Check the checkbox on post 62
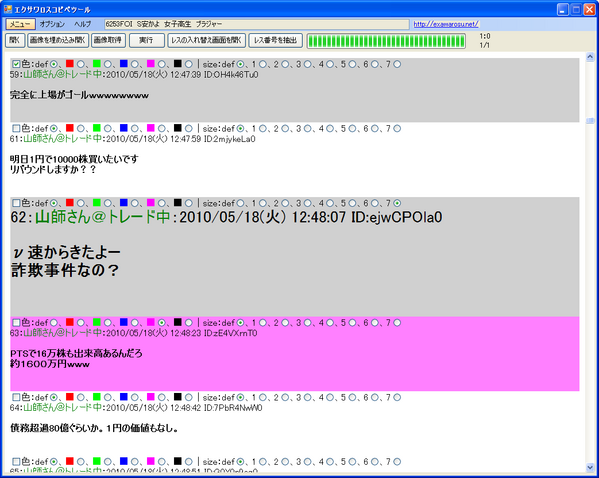The height and width of the screenshot is (478, 599). [x=16, y=203]
